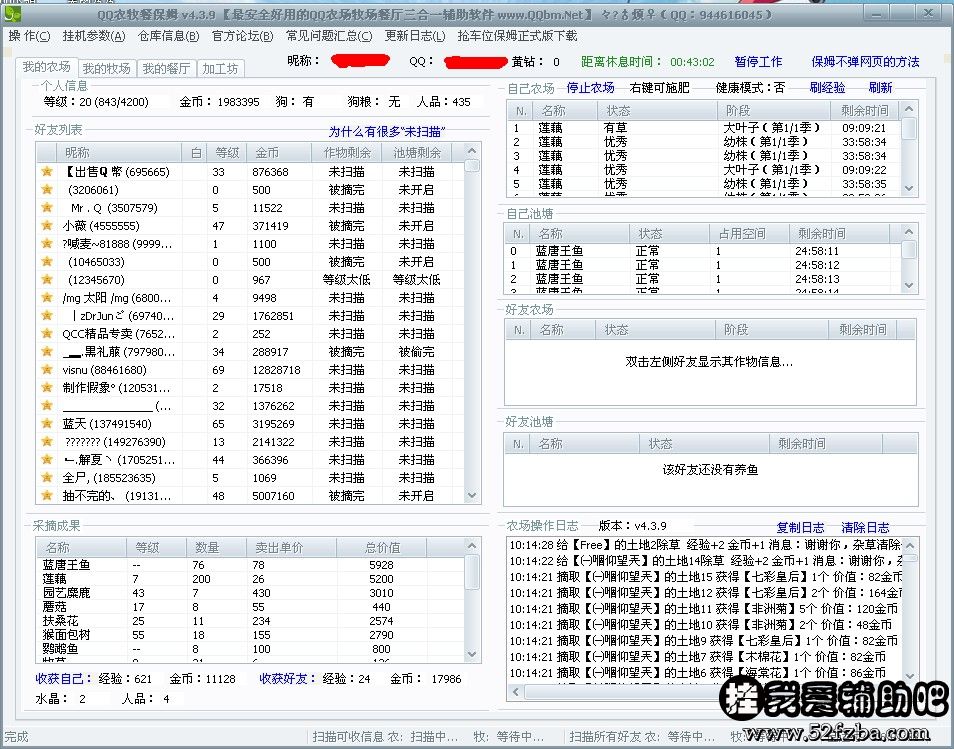Click the 被偷完 pond status cell
954x749 pixels.
[x=416, y=352]
